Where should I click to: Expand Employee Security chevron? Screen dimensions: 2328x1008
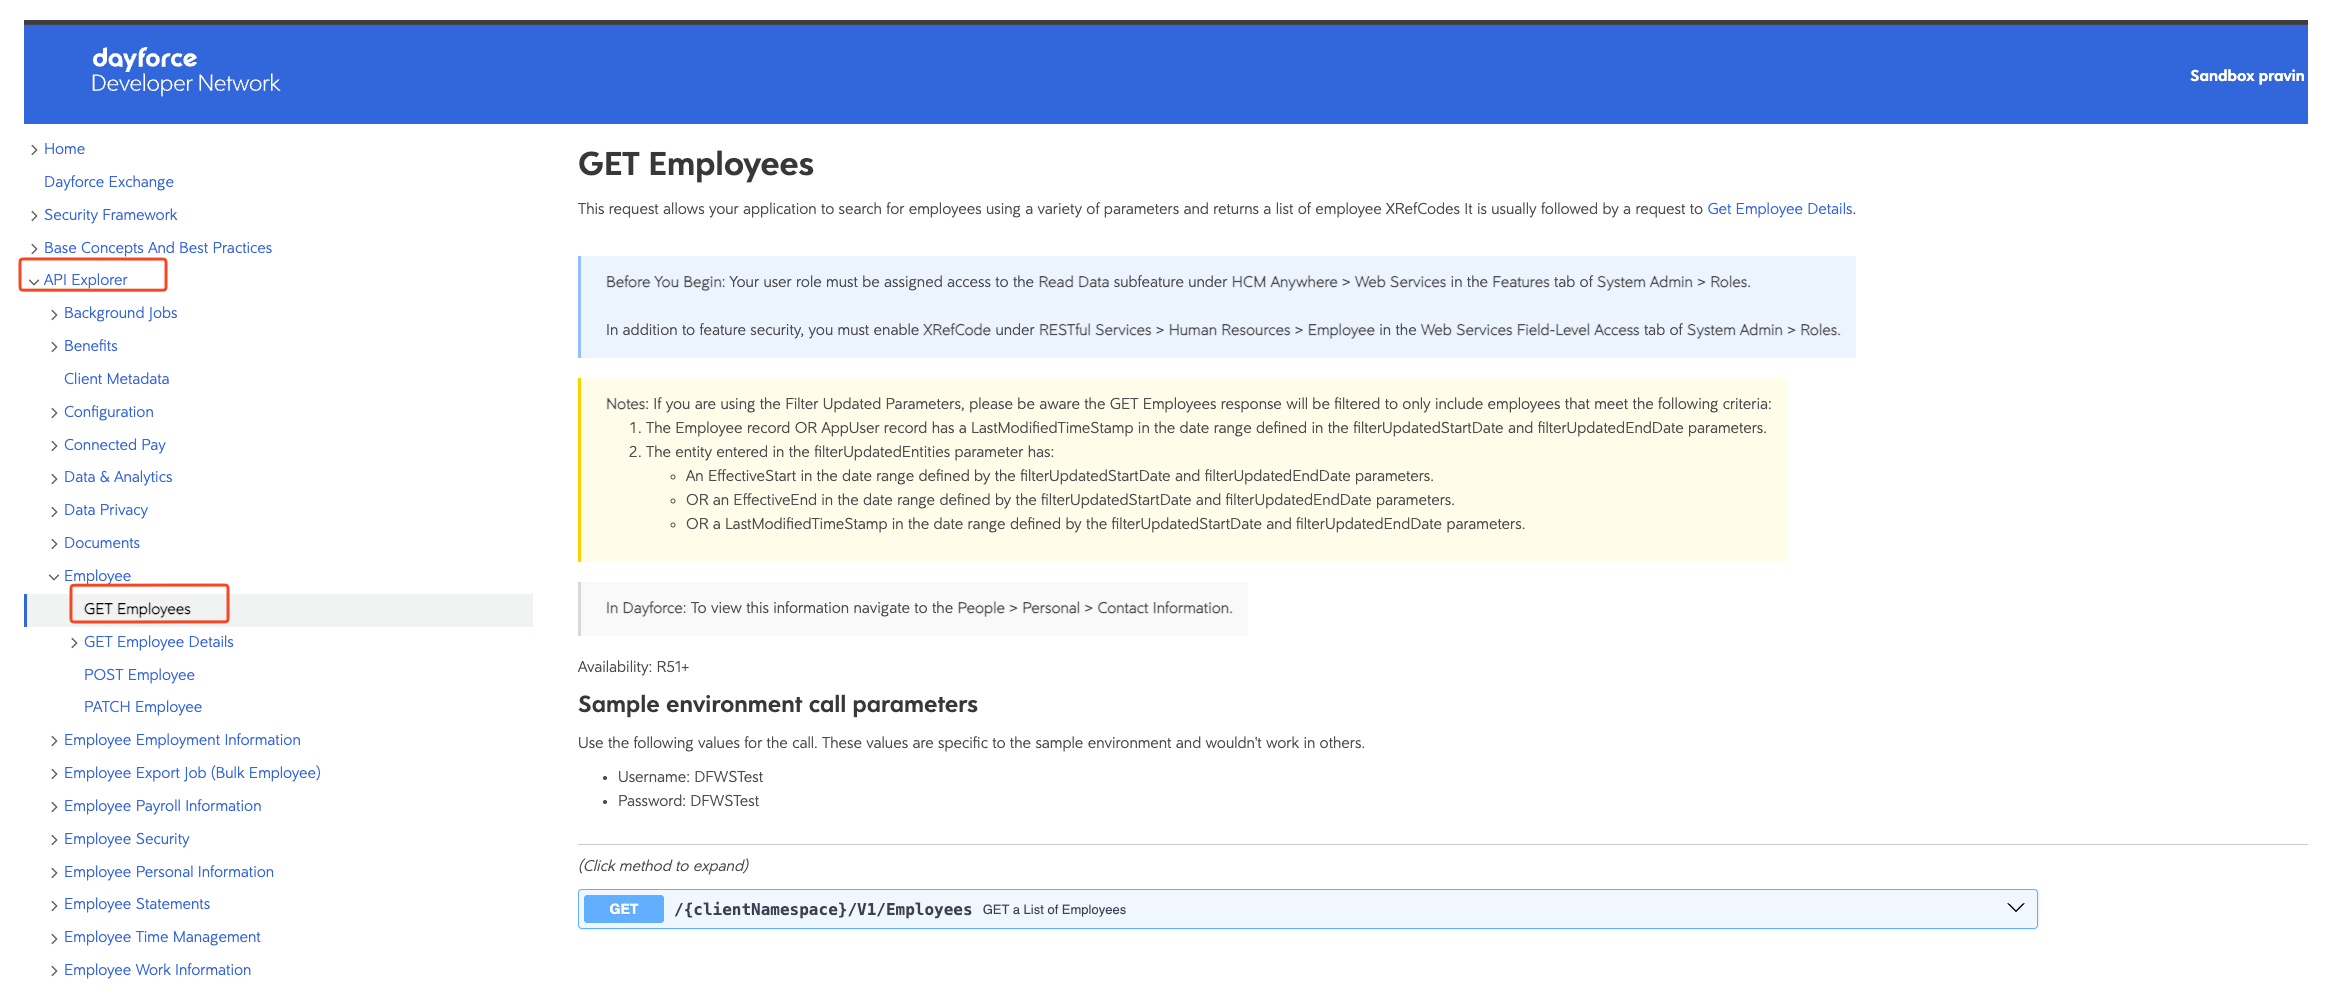pos(54,840)
